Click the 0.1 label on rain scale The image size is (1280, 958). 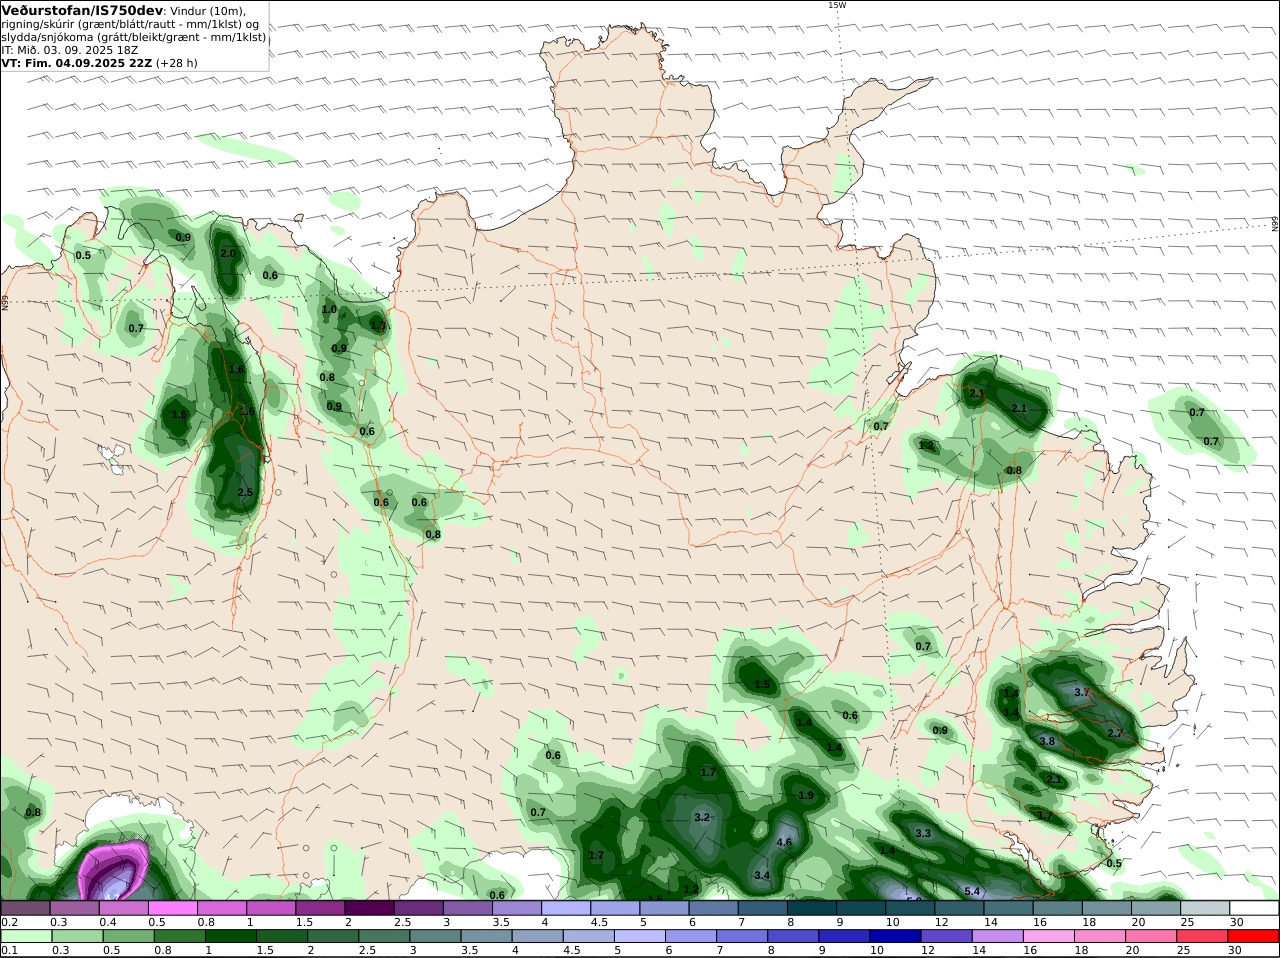point(10,950)
